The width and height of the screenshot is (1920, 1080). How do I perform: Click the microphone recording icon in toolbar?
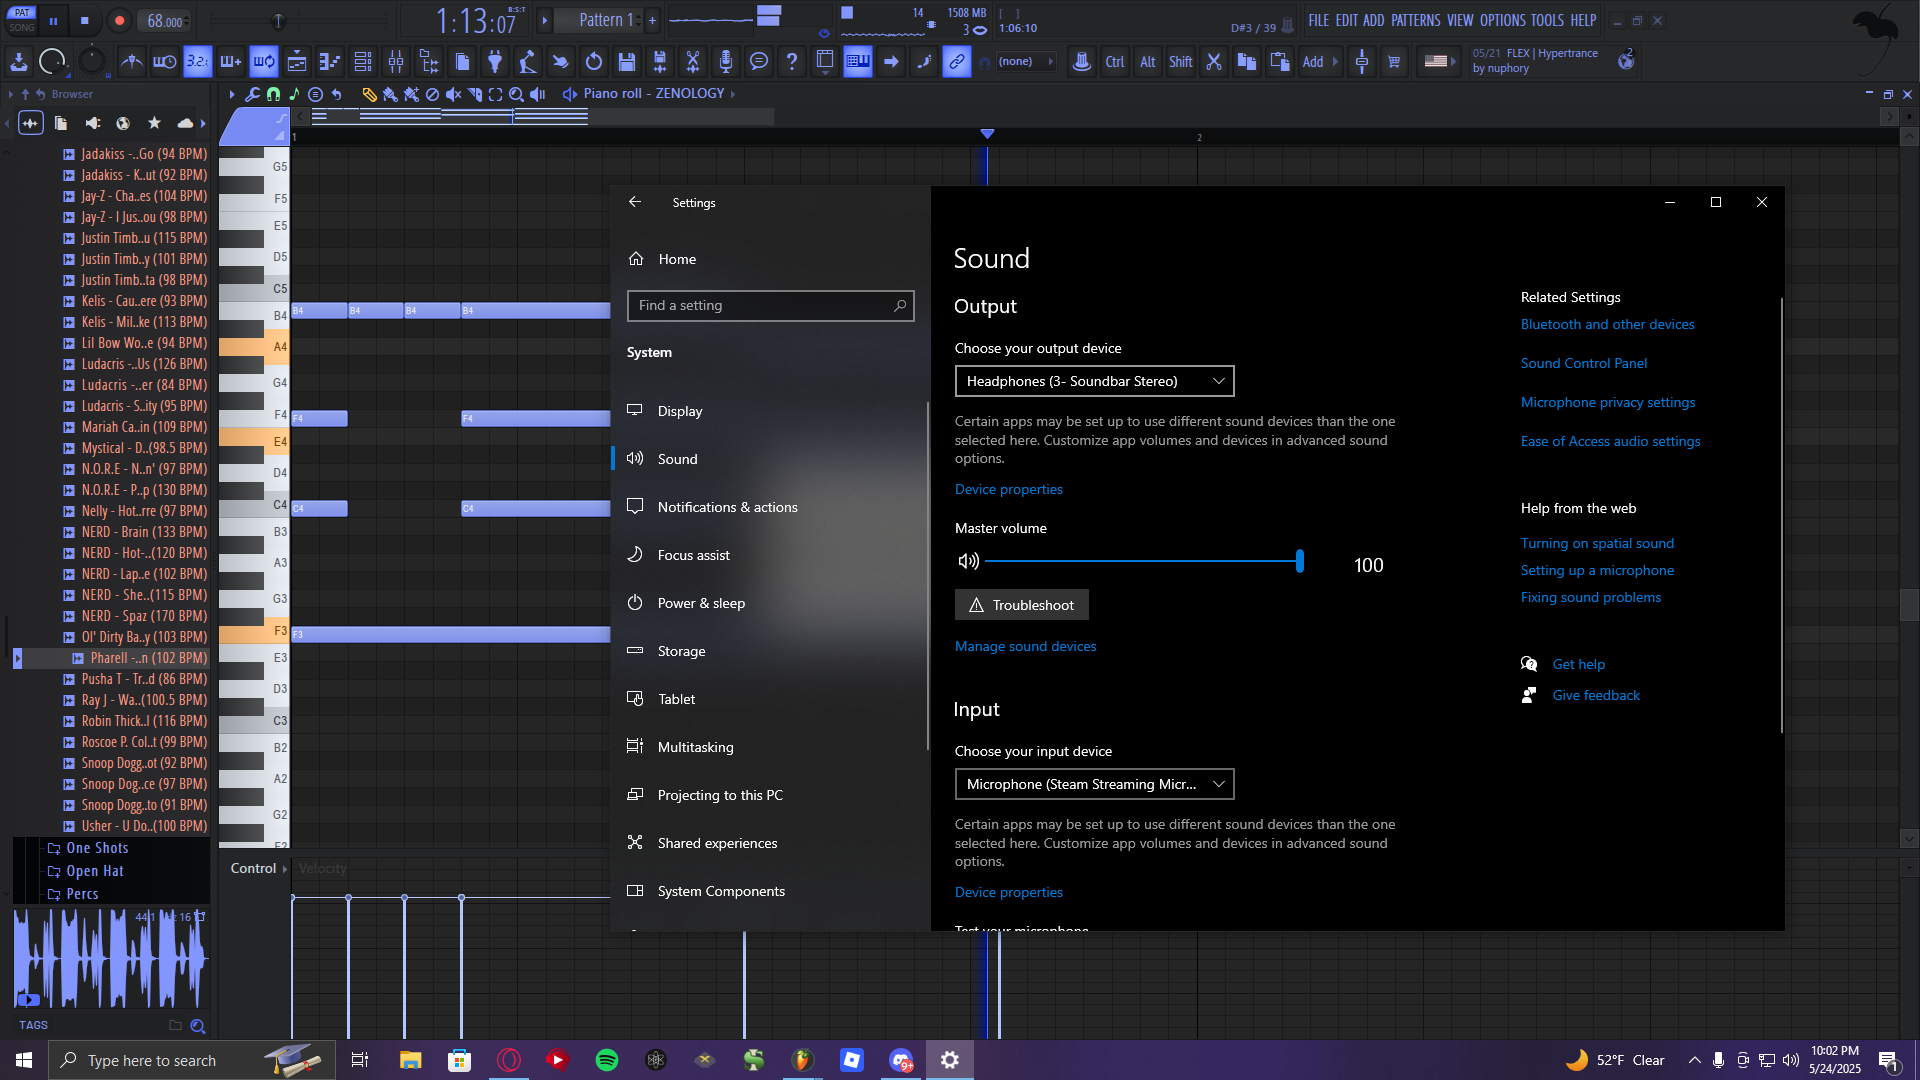point(726,62)
